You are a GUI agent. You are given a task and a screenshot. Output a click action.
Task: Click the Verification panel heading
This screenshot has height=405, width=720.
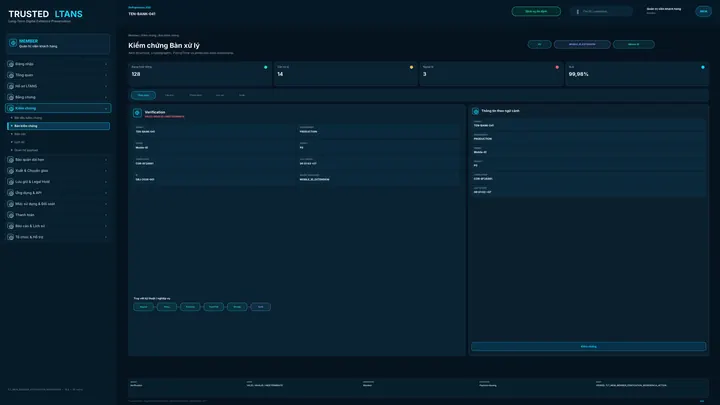(155, 112)
